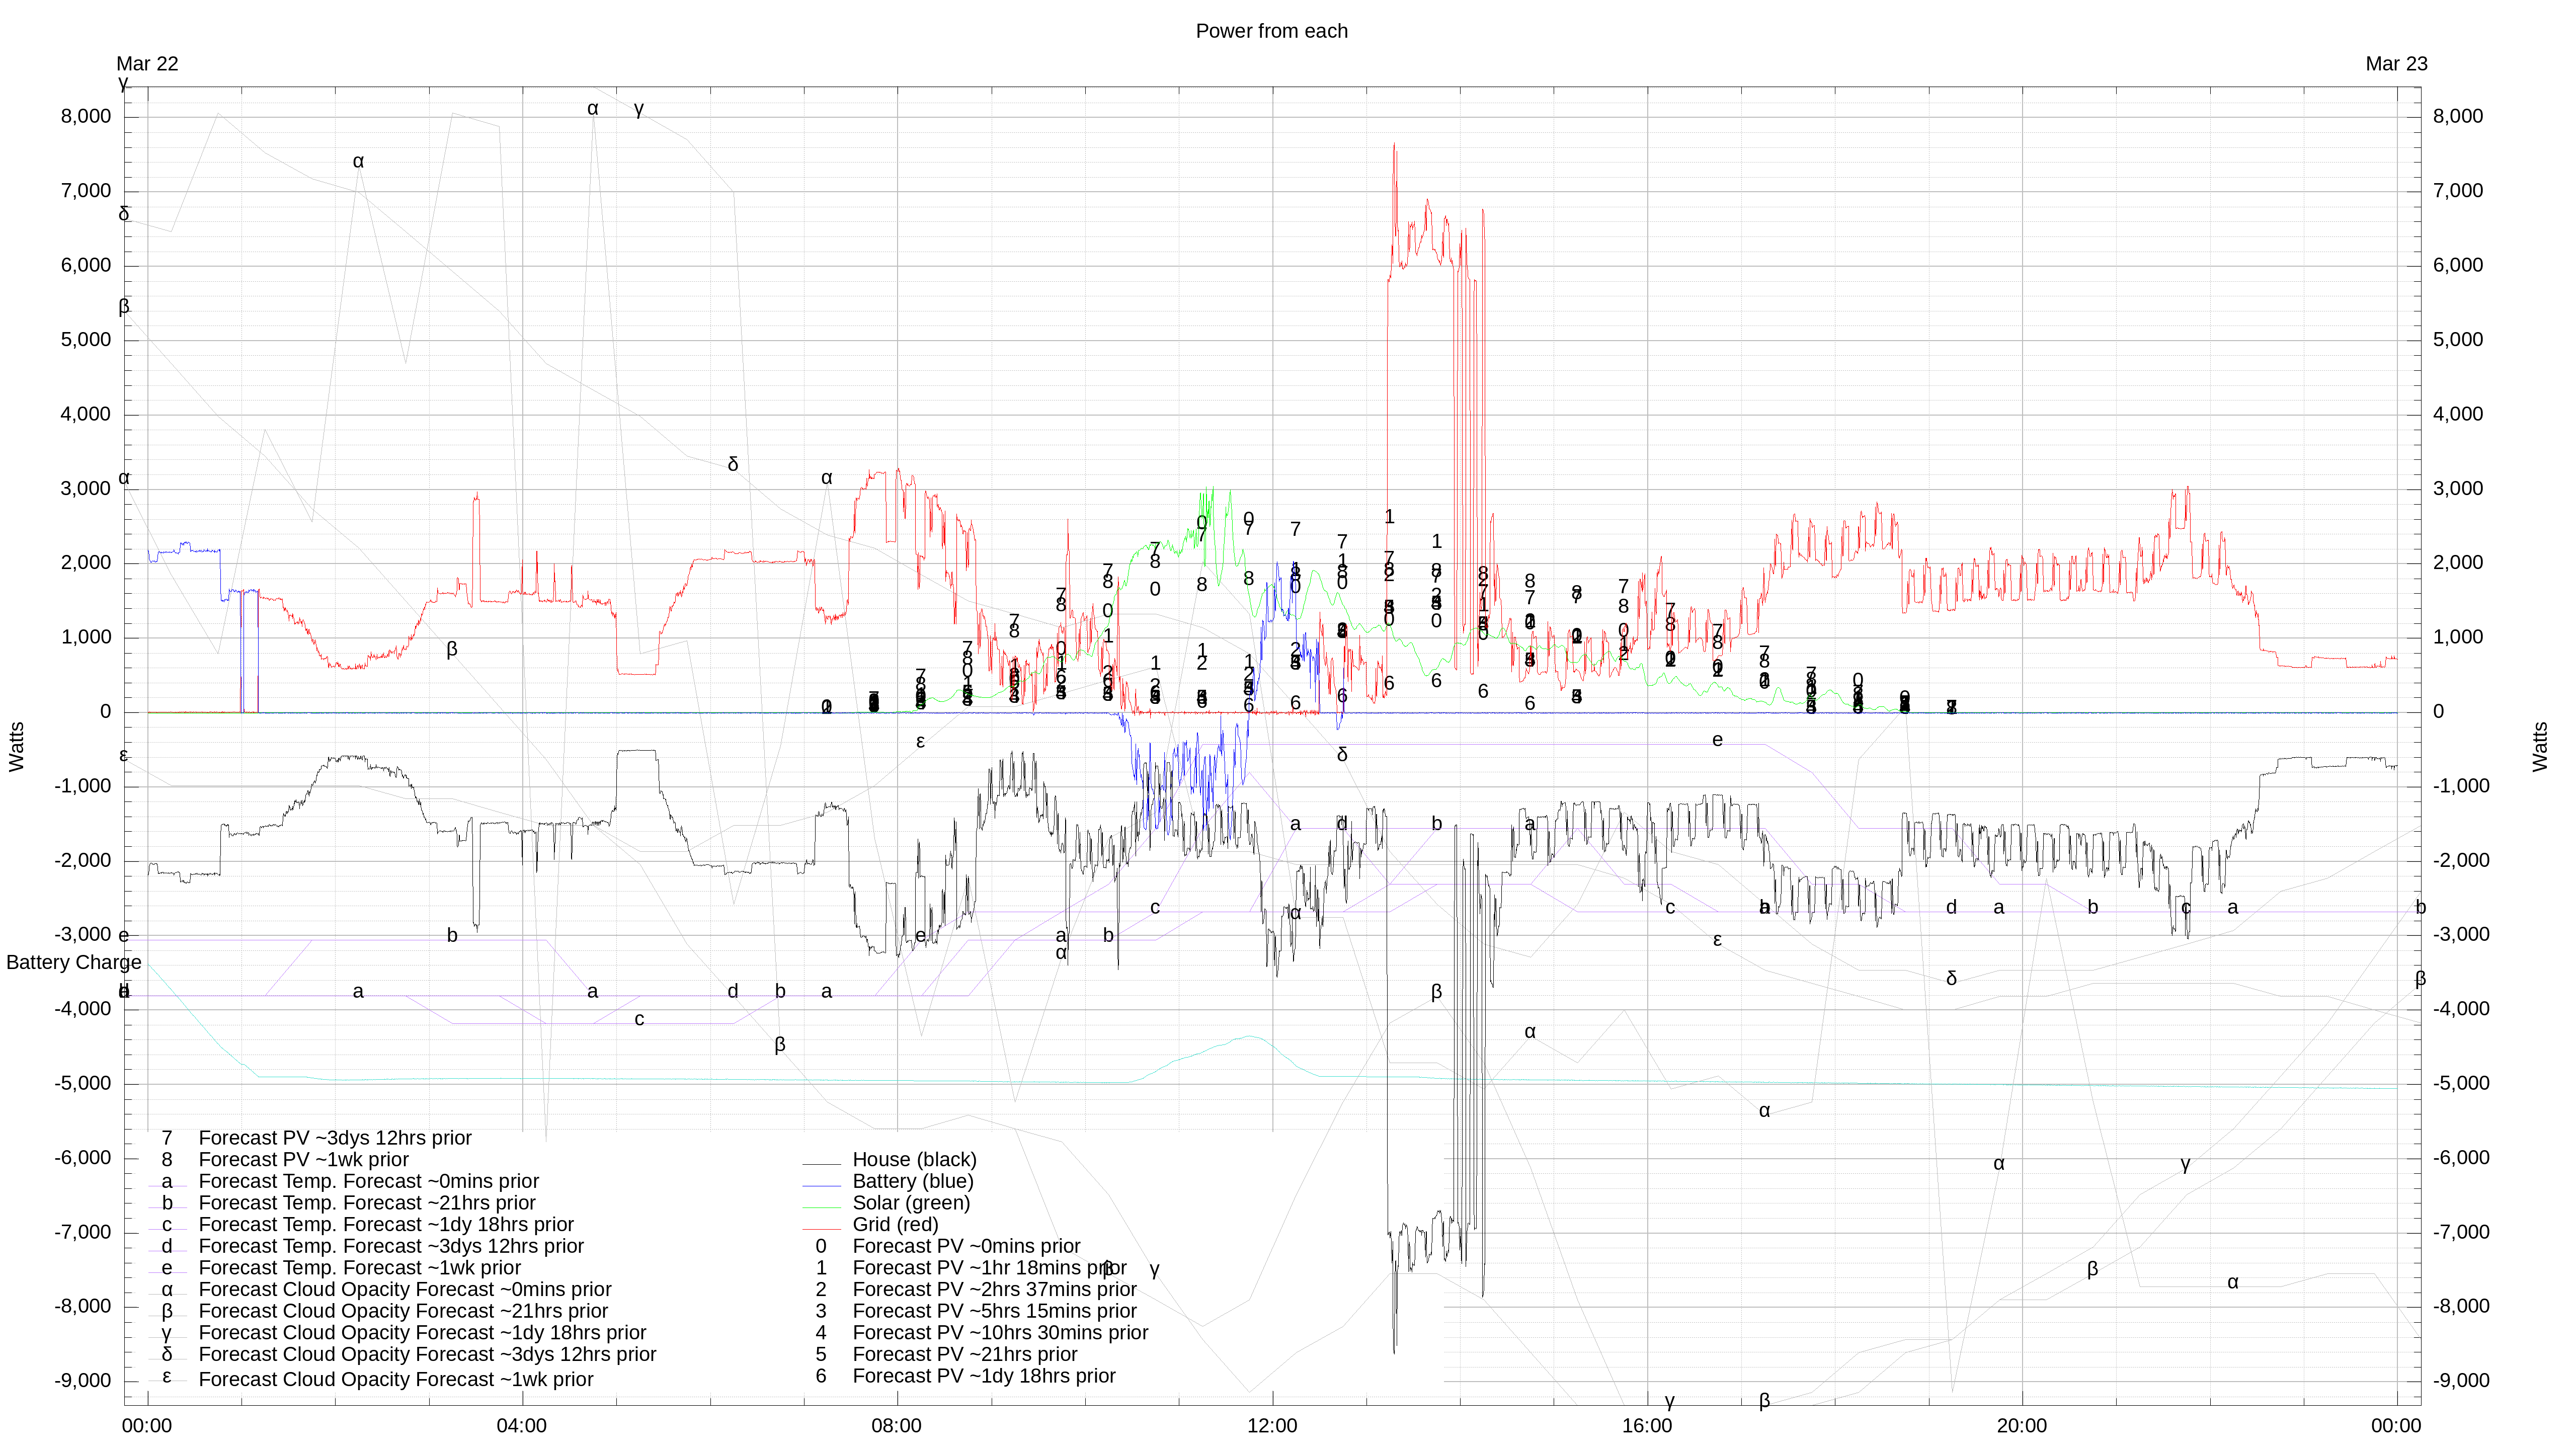Select 'Battery (blue)' legend entry

[912, 1181]
